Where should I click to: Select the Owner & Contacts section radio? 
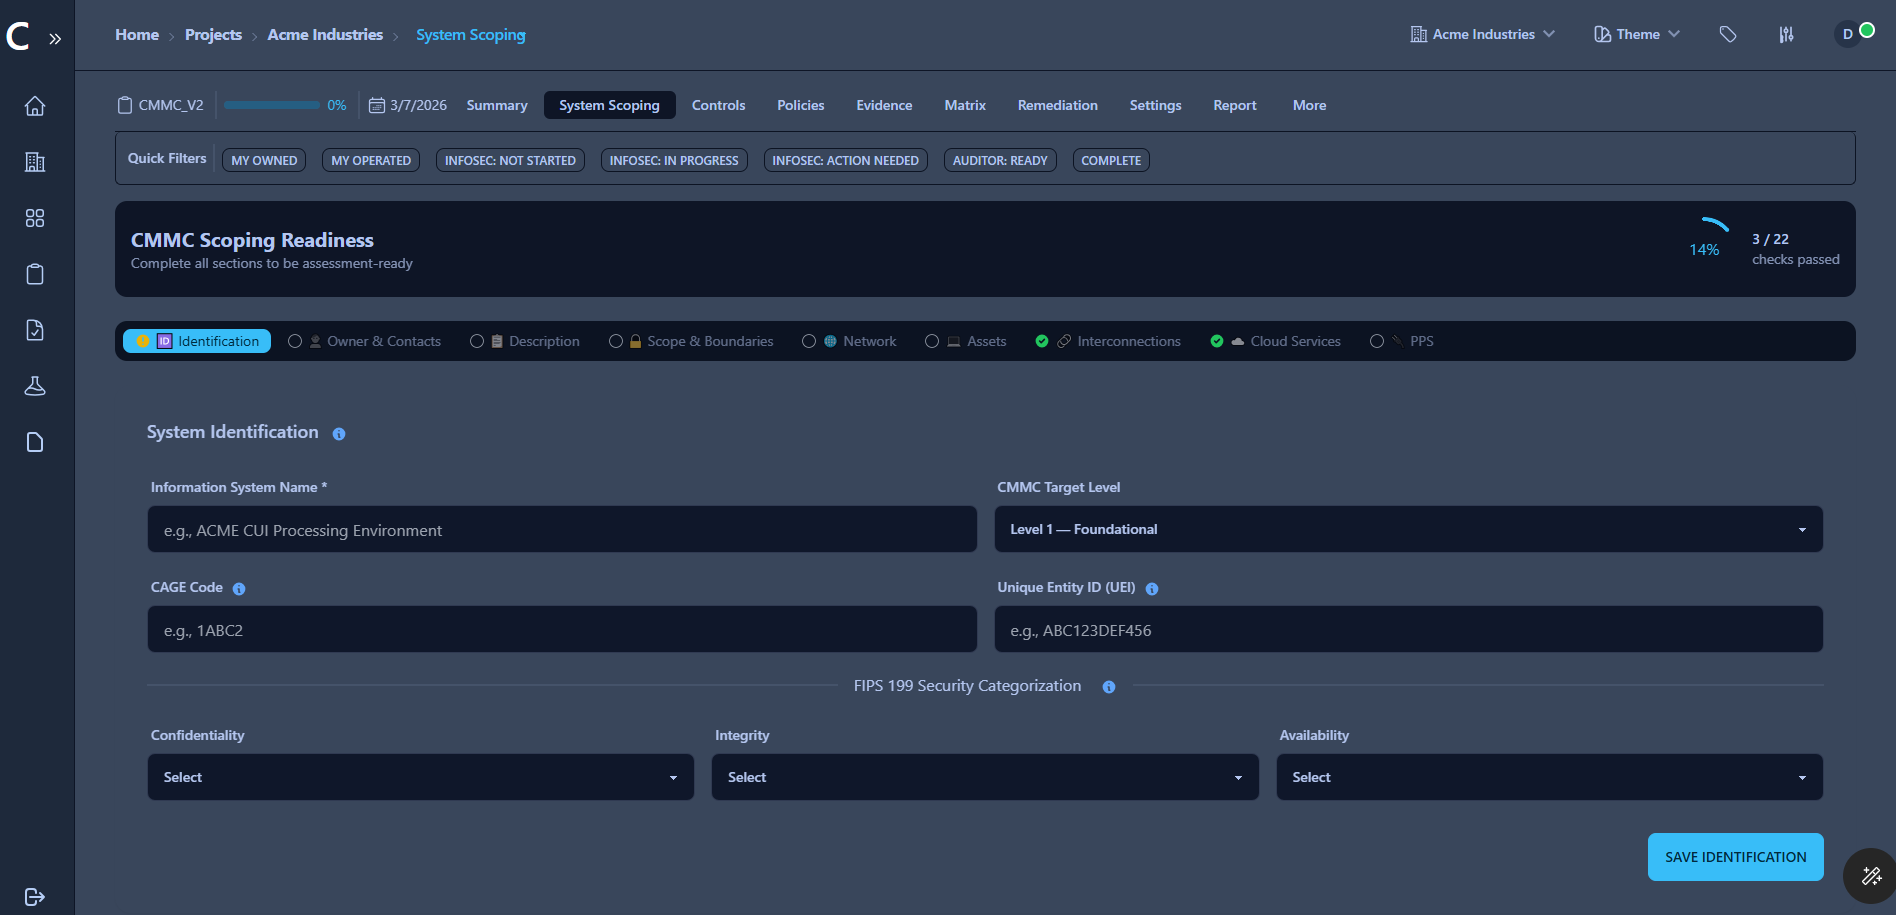click(295, 341)
